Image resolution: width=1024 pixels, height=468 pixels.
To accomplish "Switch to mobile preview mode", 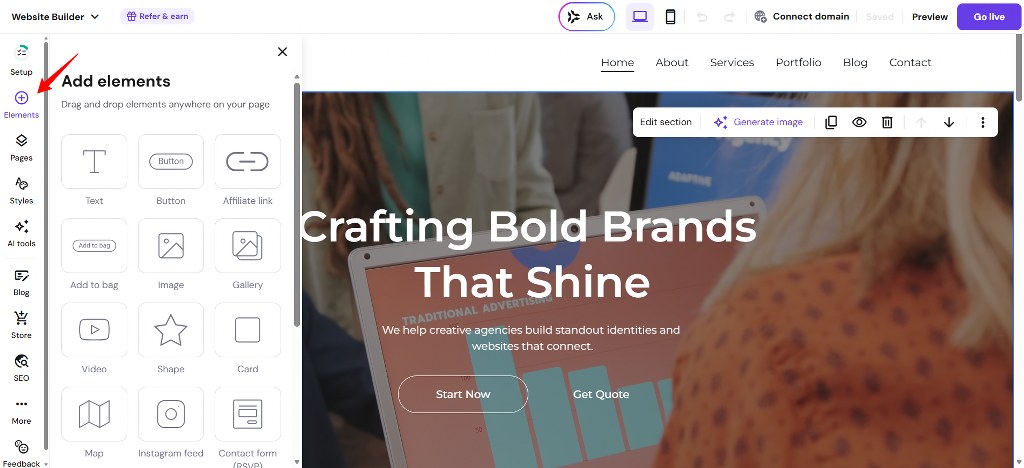I will [x=670, y=17].
